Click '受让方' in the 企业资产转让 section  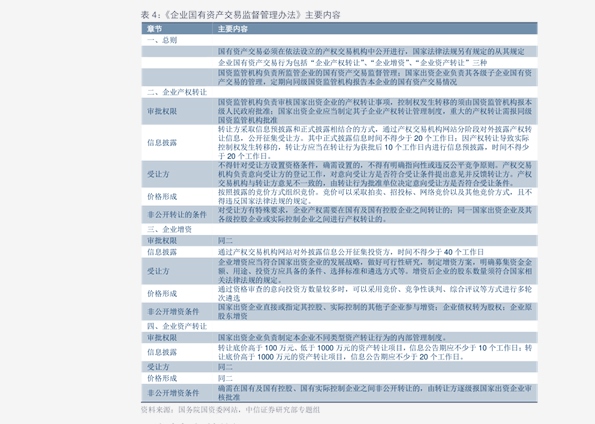(158, 367)
